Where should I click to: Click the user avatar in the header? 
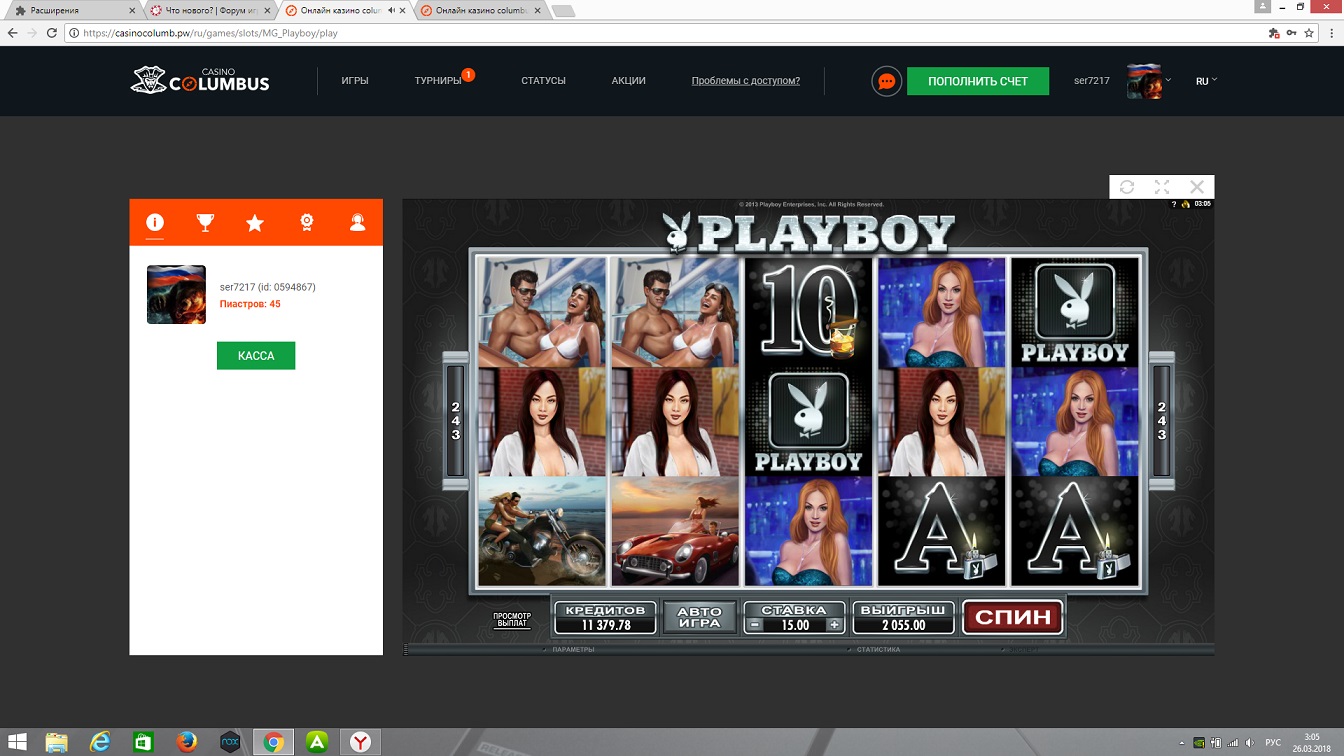(x=1144, y=81)
